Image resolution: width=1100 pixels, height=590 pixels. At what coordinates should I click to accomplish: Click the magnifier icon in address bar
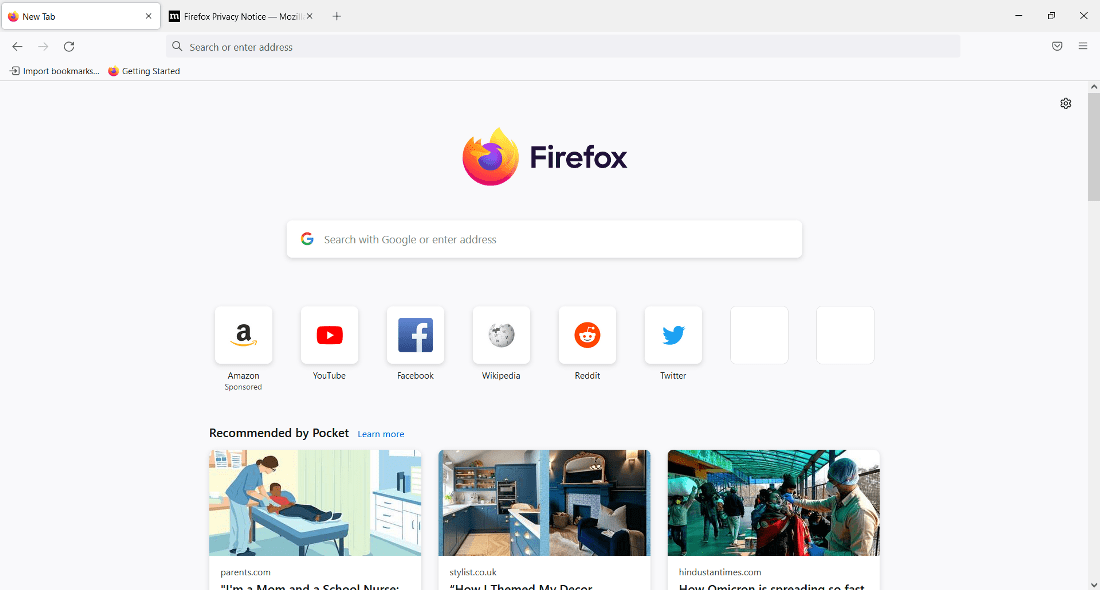point(177,46)
